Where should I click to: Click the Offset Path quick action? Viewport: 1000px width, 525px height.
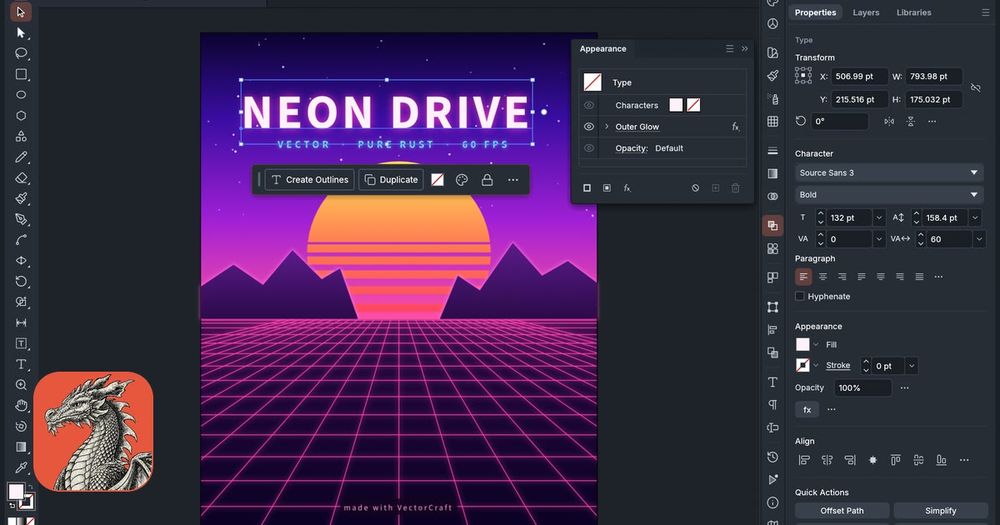[842, 510]
